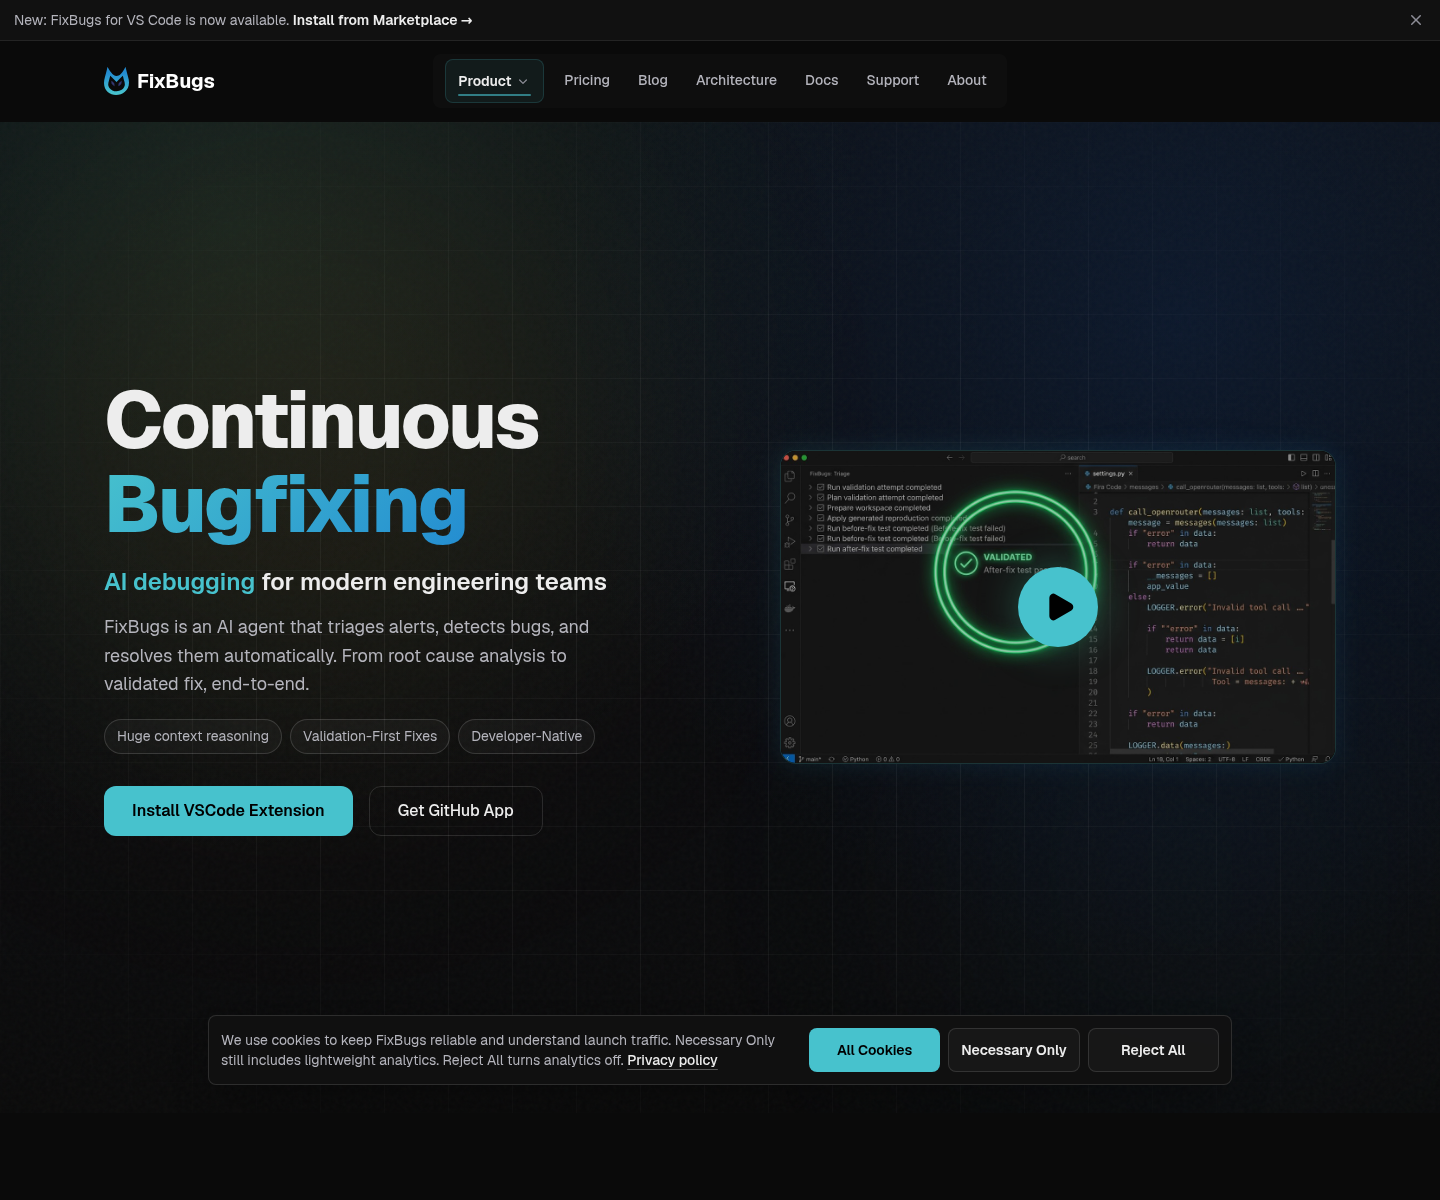Click the Get GitHub App button
Image resolution: width=1440 pixels, height=1200 pixels.
(456, 811)
